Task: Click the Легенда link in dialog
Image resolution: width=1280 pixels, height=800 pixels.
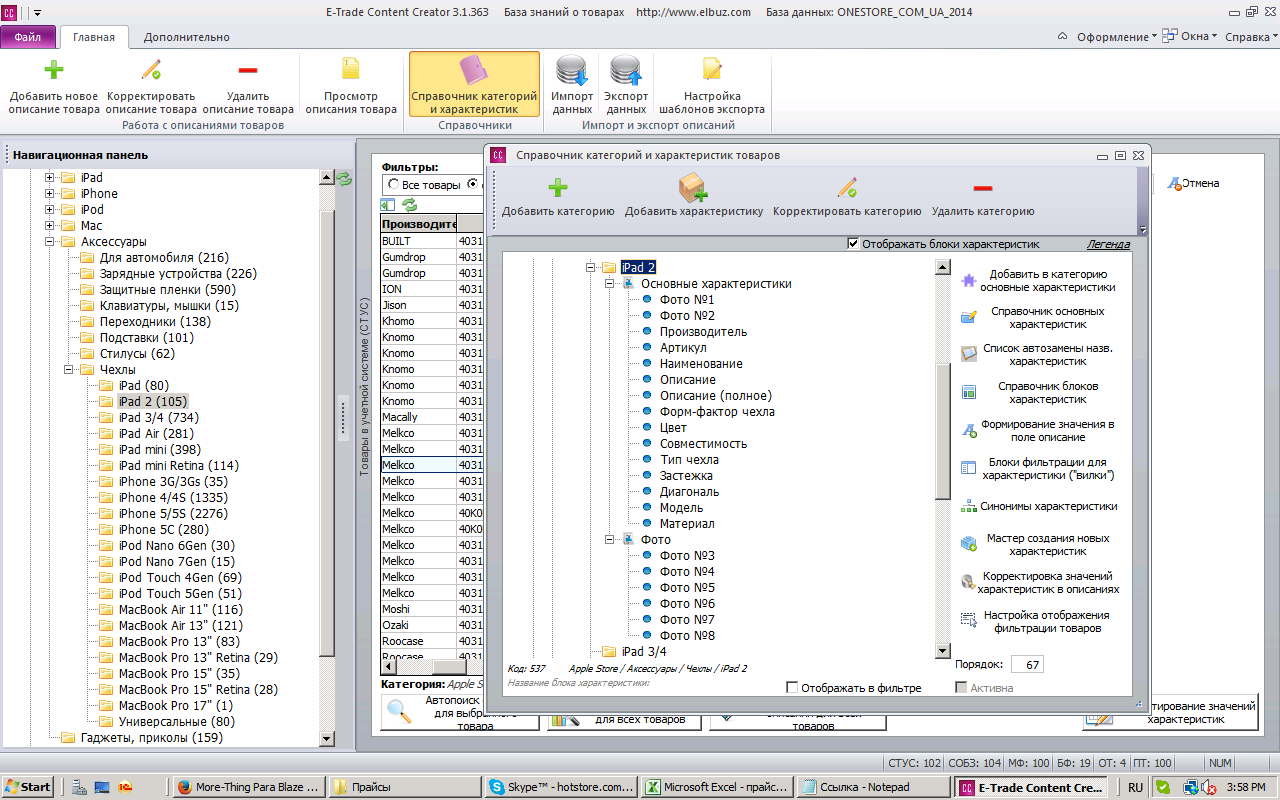Action: pos(1108,244)
